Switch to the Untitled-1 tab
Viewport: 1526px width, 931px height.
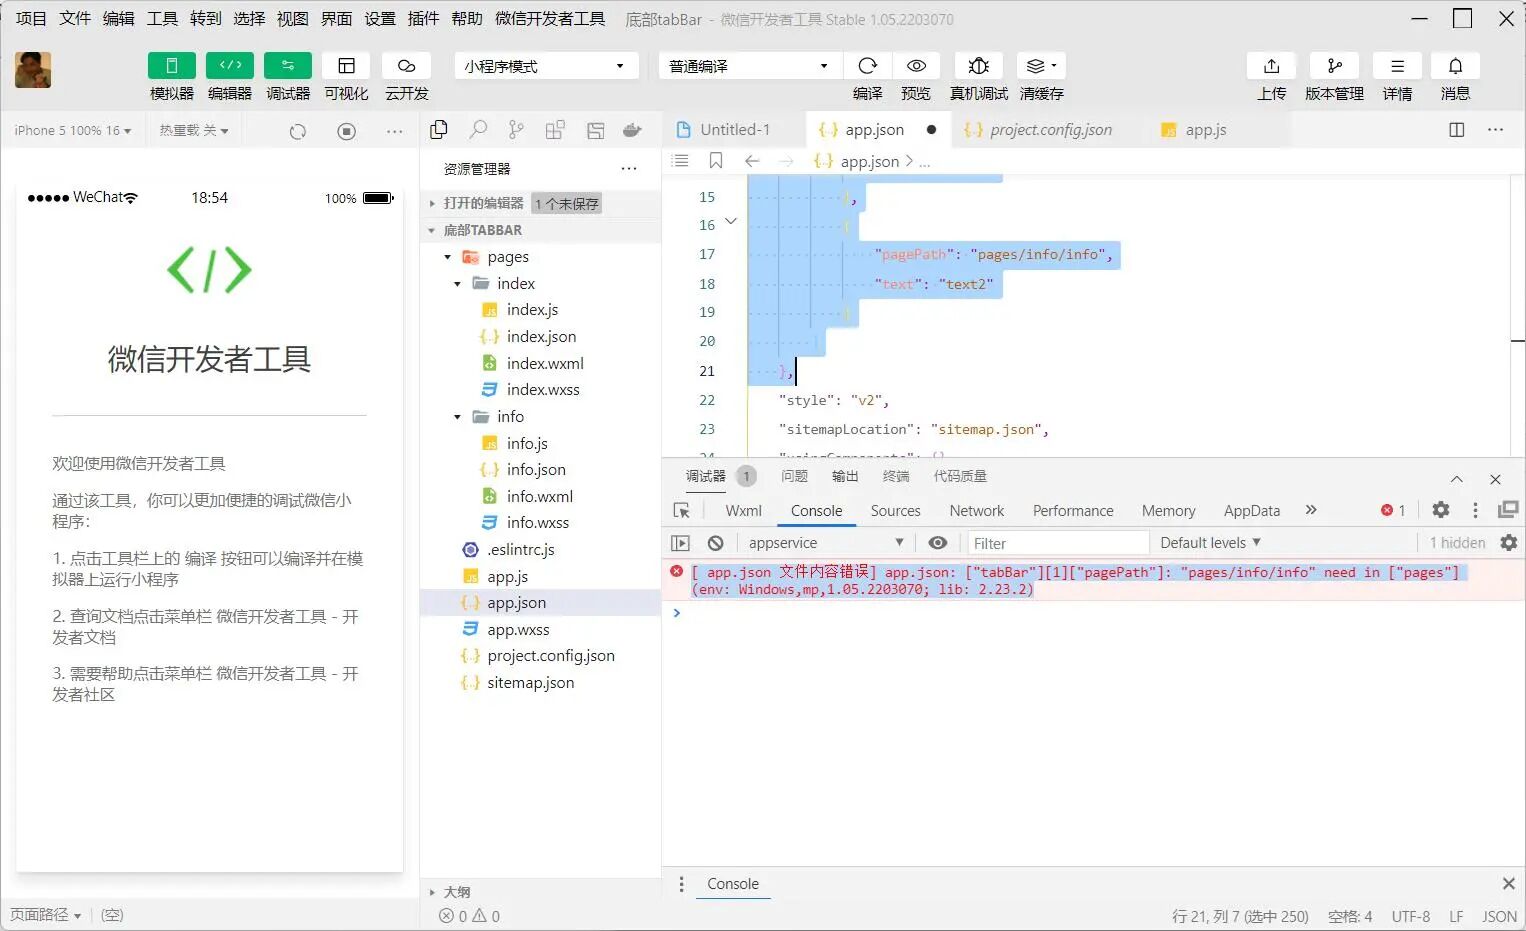coord(735,130)
